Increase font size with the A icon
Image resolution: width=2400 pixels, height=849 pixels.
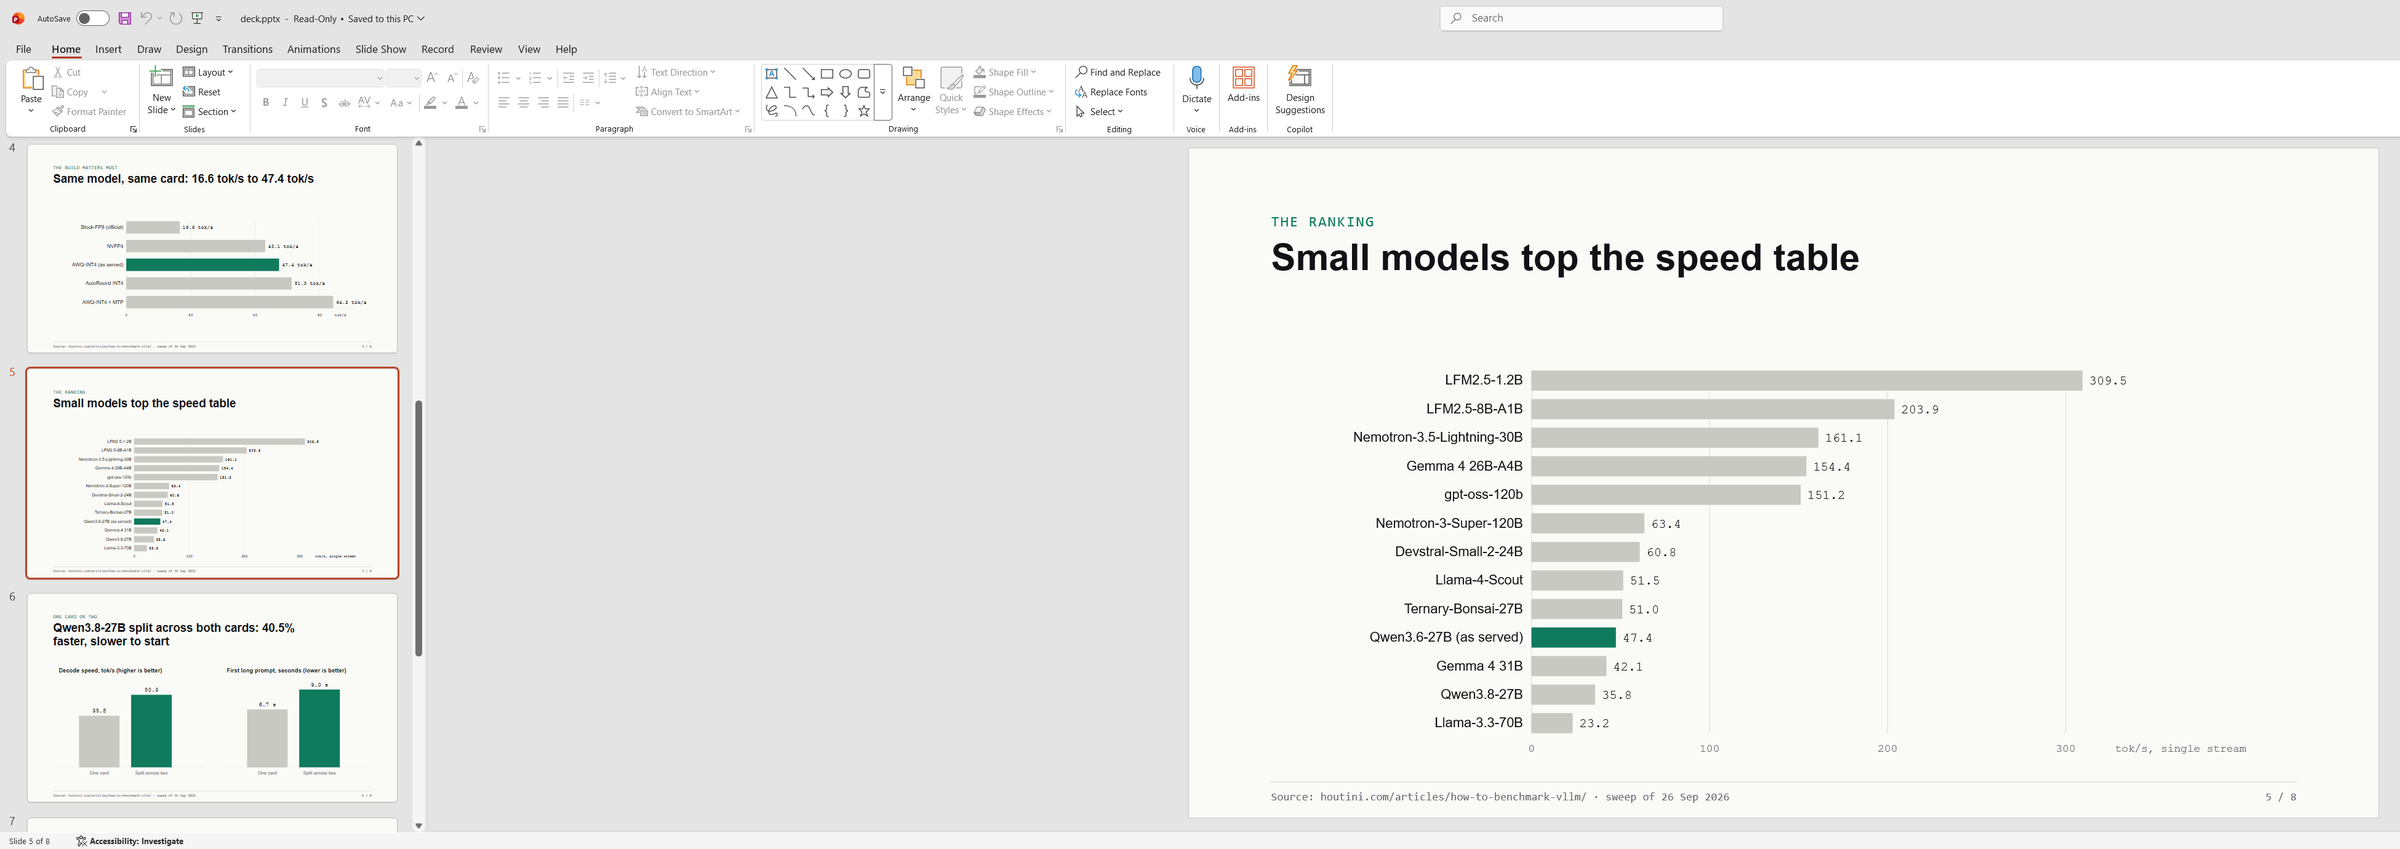(432, 77)
